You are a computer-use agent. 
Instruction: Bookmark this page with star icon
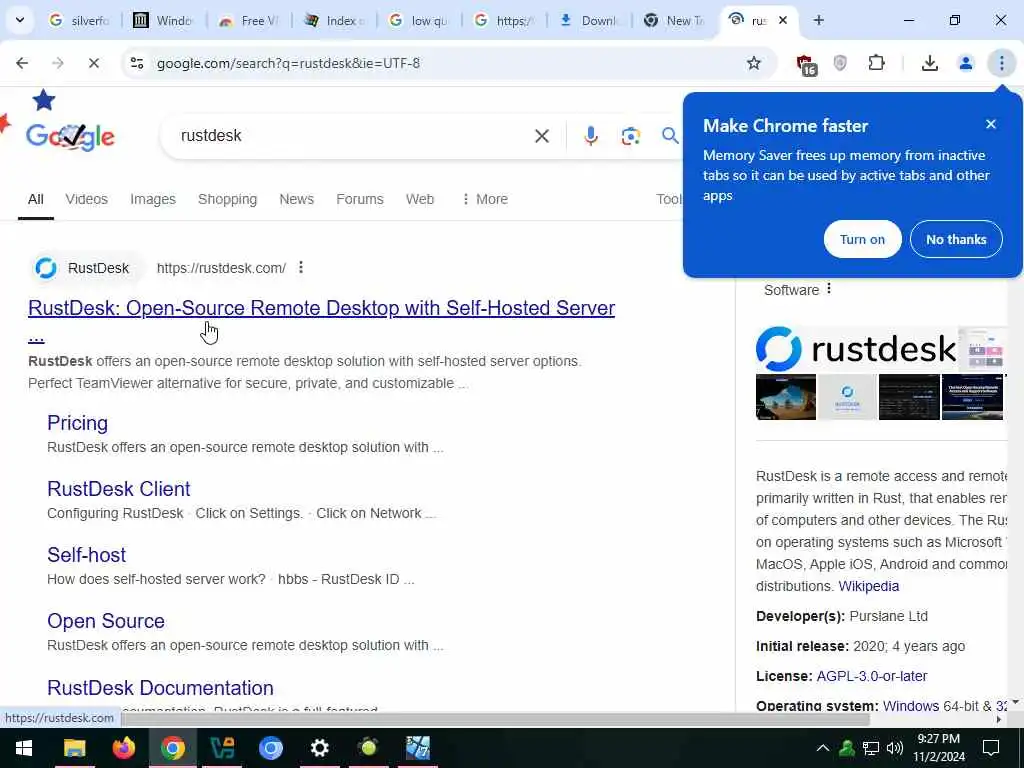tap(754, 63)
